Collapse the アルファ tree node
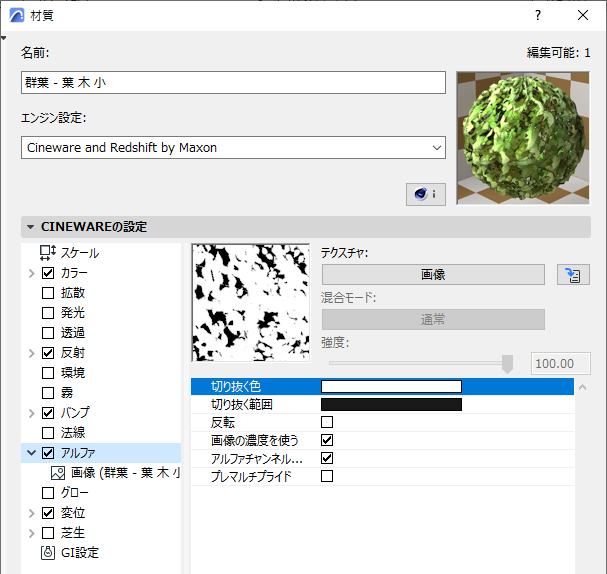 click(x=31, y=452)
